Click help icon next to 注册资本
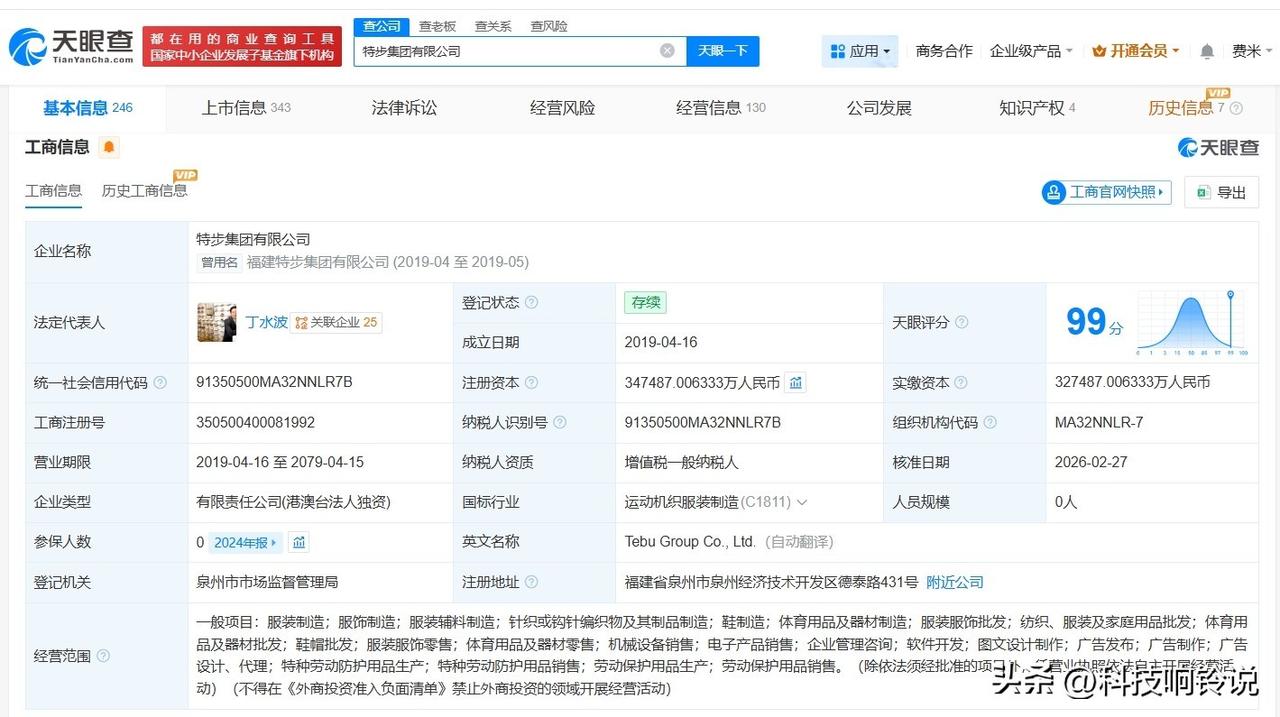Viewport: 1280px width, 717px height. (531, 382)
